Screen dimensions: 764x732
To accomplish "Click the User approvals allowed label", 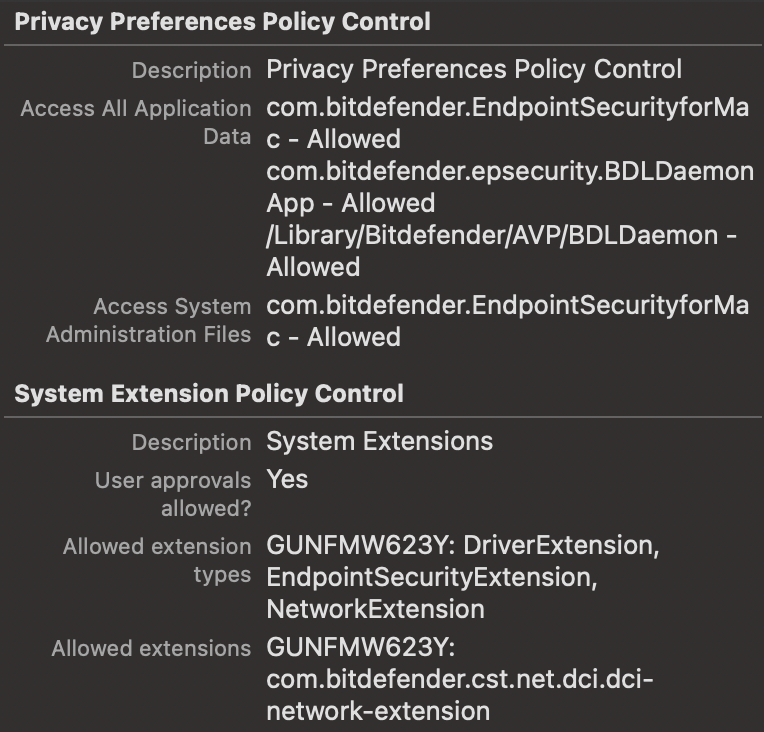I will pos(173,494).
